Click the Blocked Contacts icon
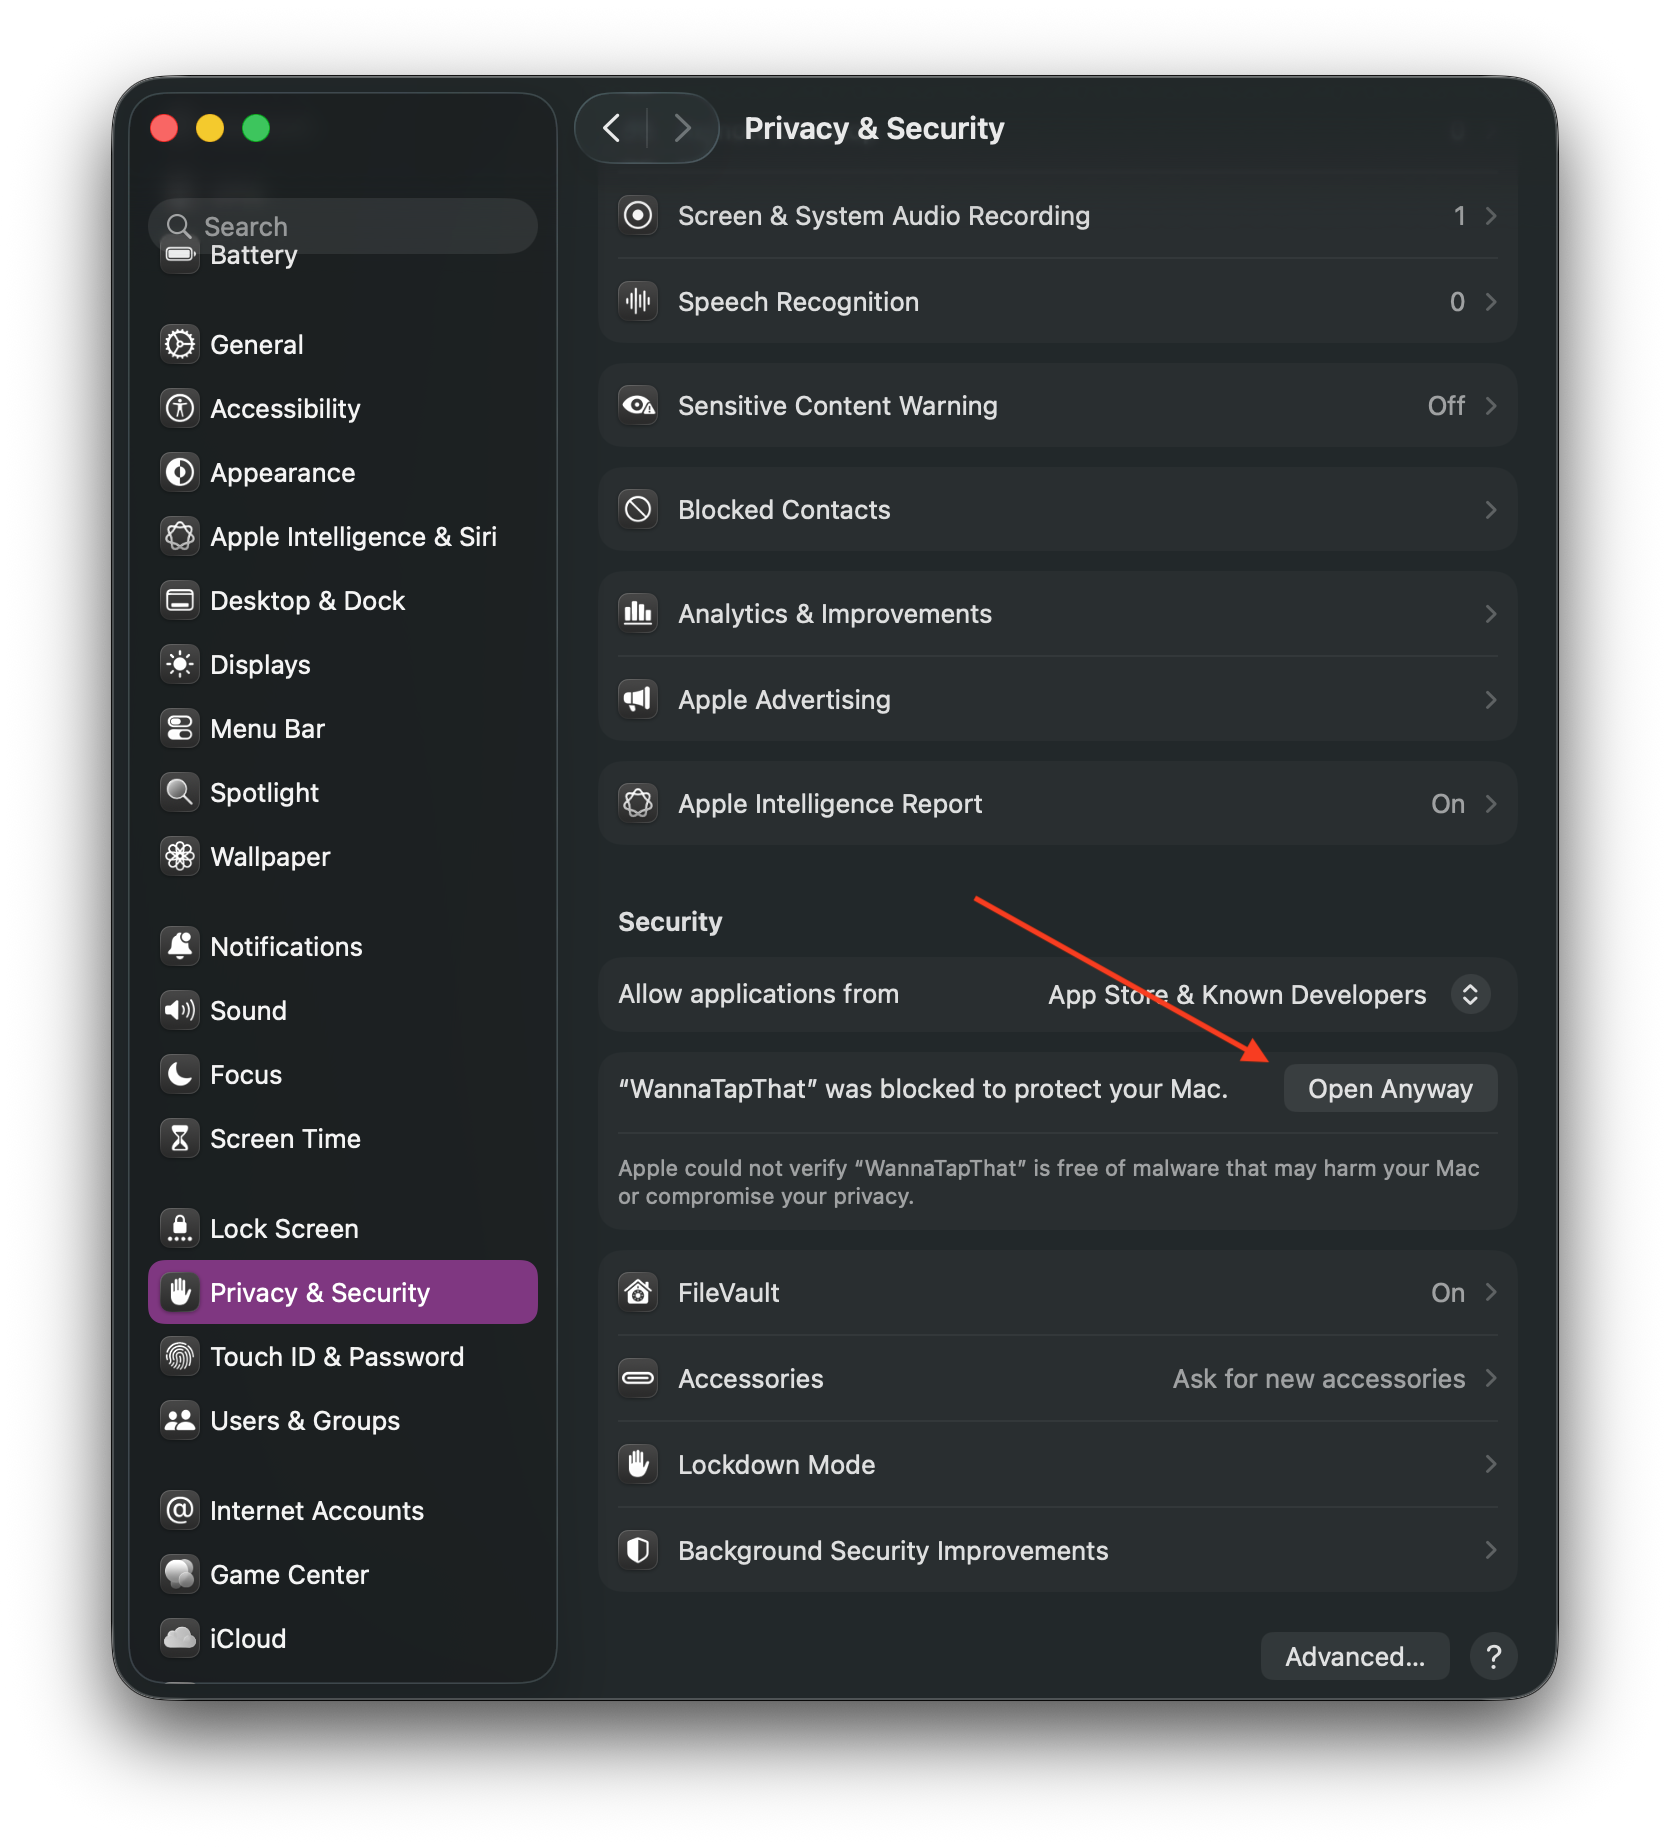The width and height of the screenshot is (1670, 1848). [x=638, y=509]
